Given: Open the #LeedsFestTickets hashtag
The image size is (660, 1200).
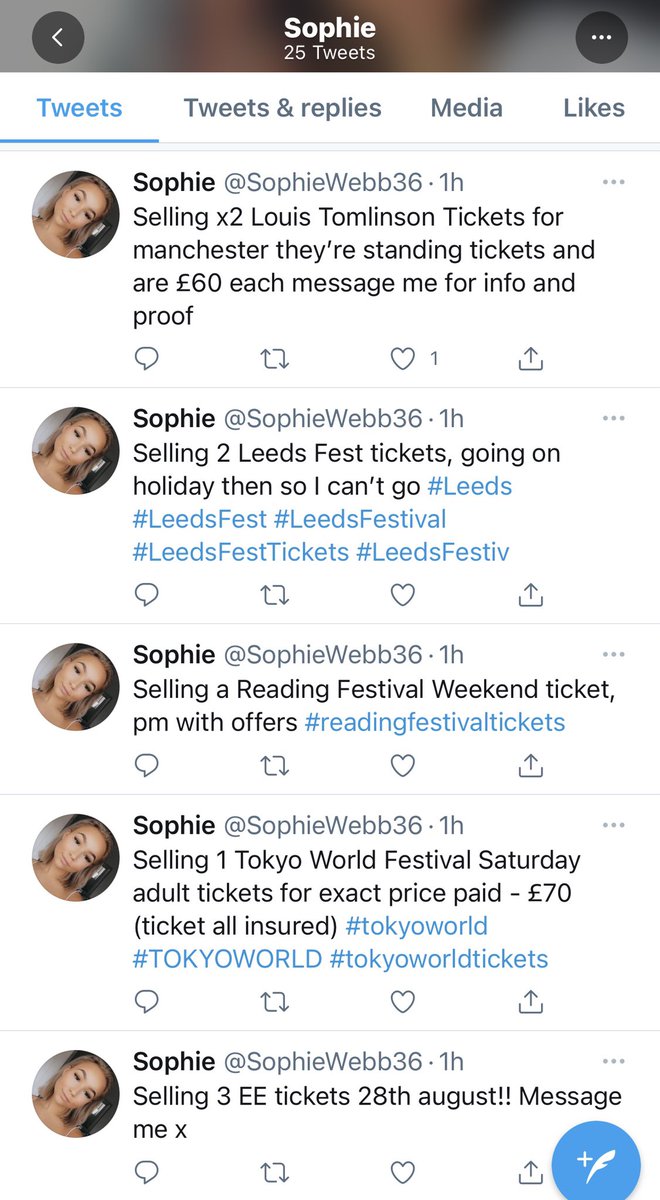Looking at the screenshot, I should coord(241,552).
